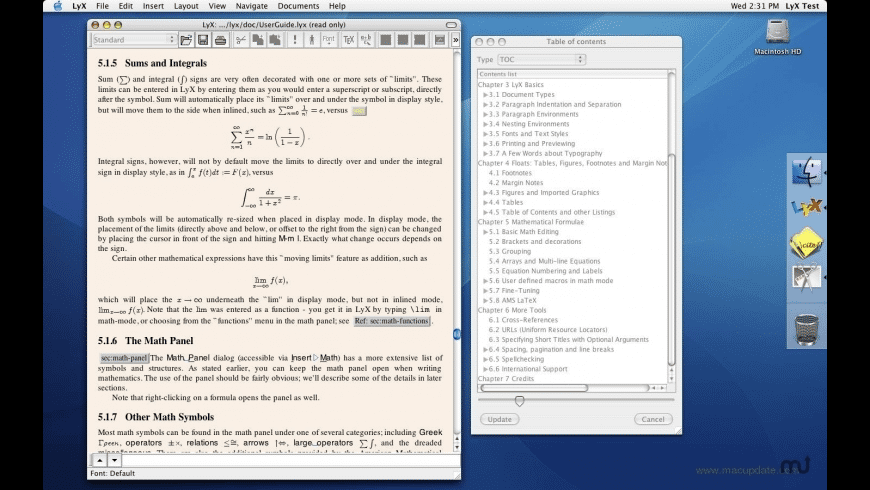Select '4.2 Margin Notes' in contents list

pos(515,183)
